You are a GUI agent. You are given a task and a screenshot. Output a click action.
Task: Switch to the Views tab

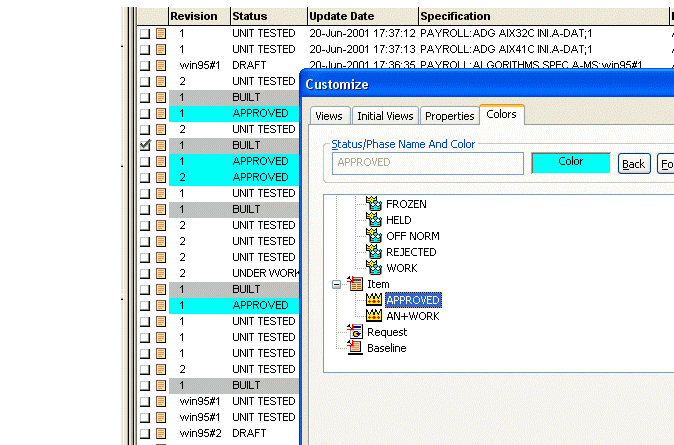pyautogui.click(x=328, y=116)
